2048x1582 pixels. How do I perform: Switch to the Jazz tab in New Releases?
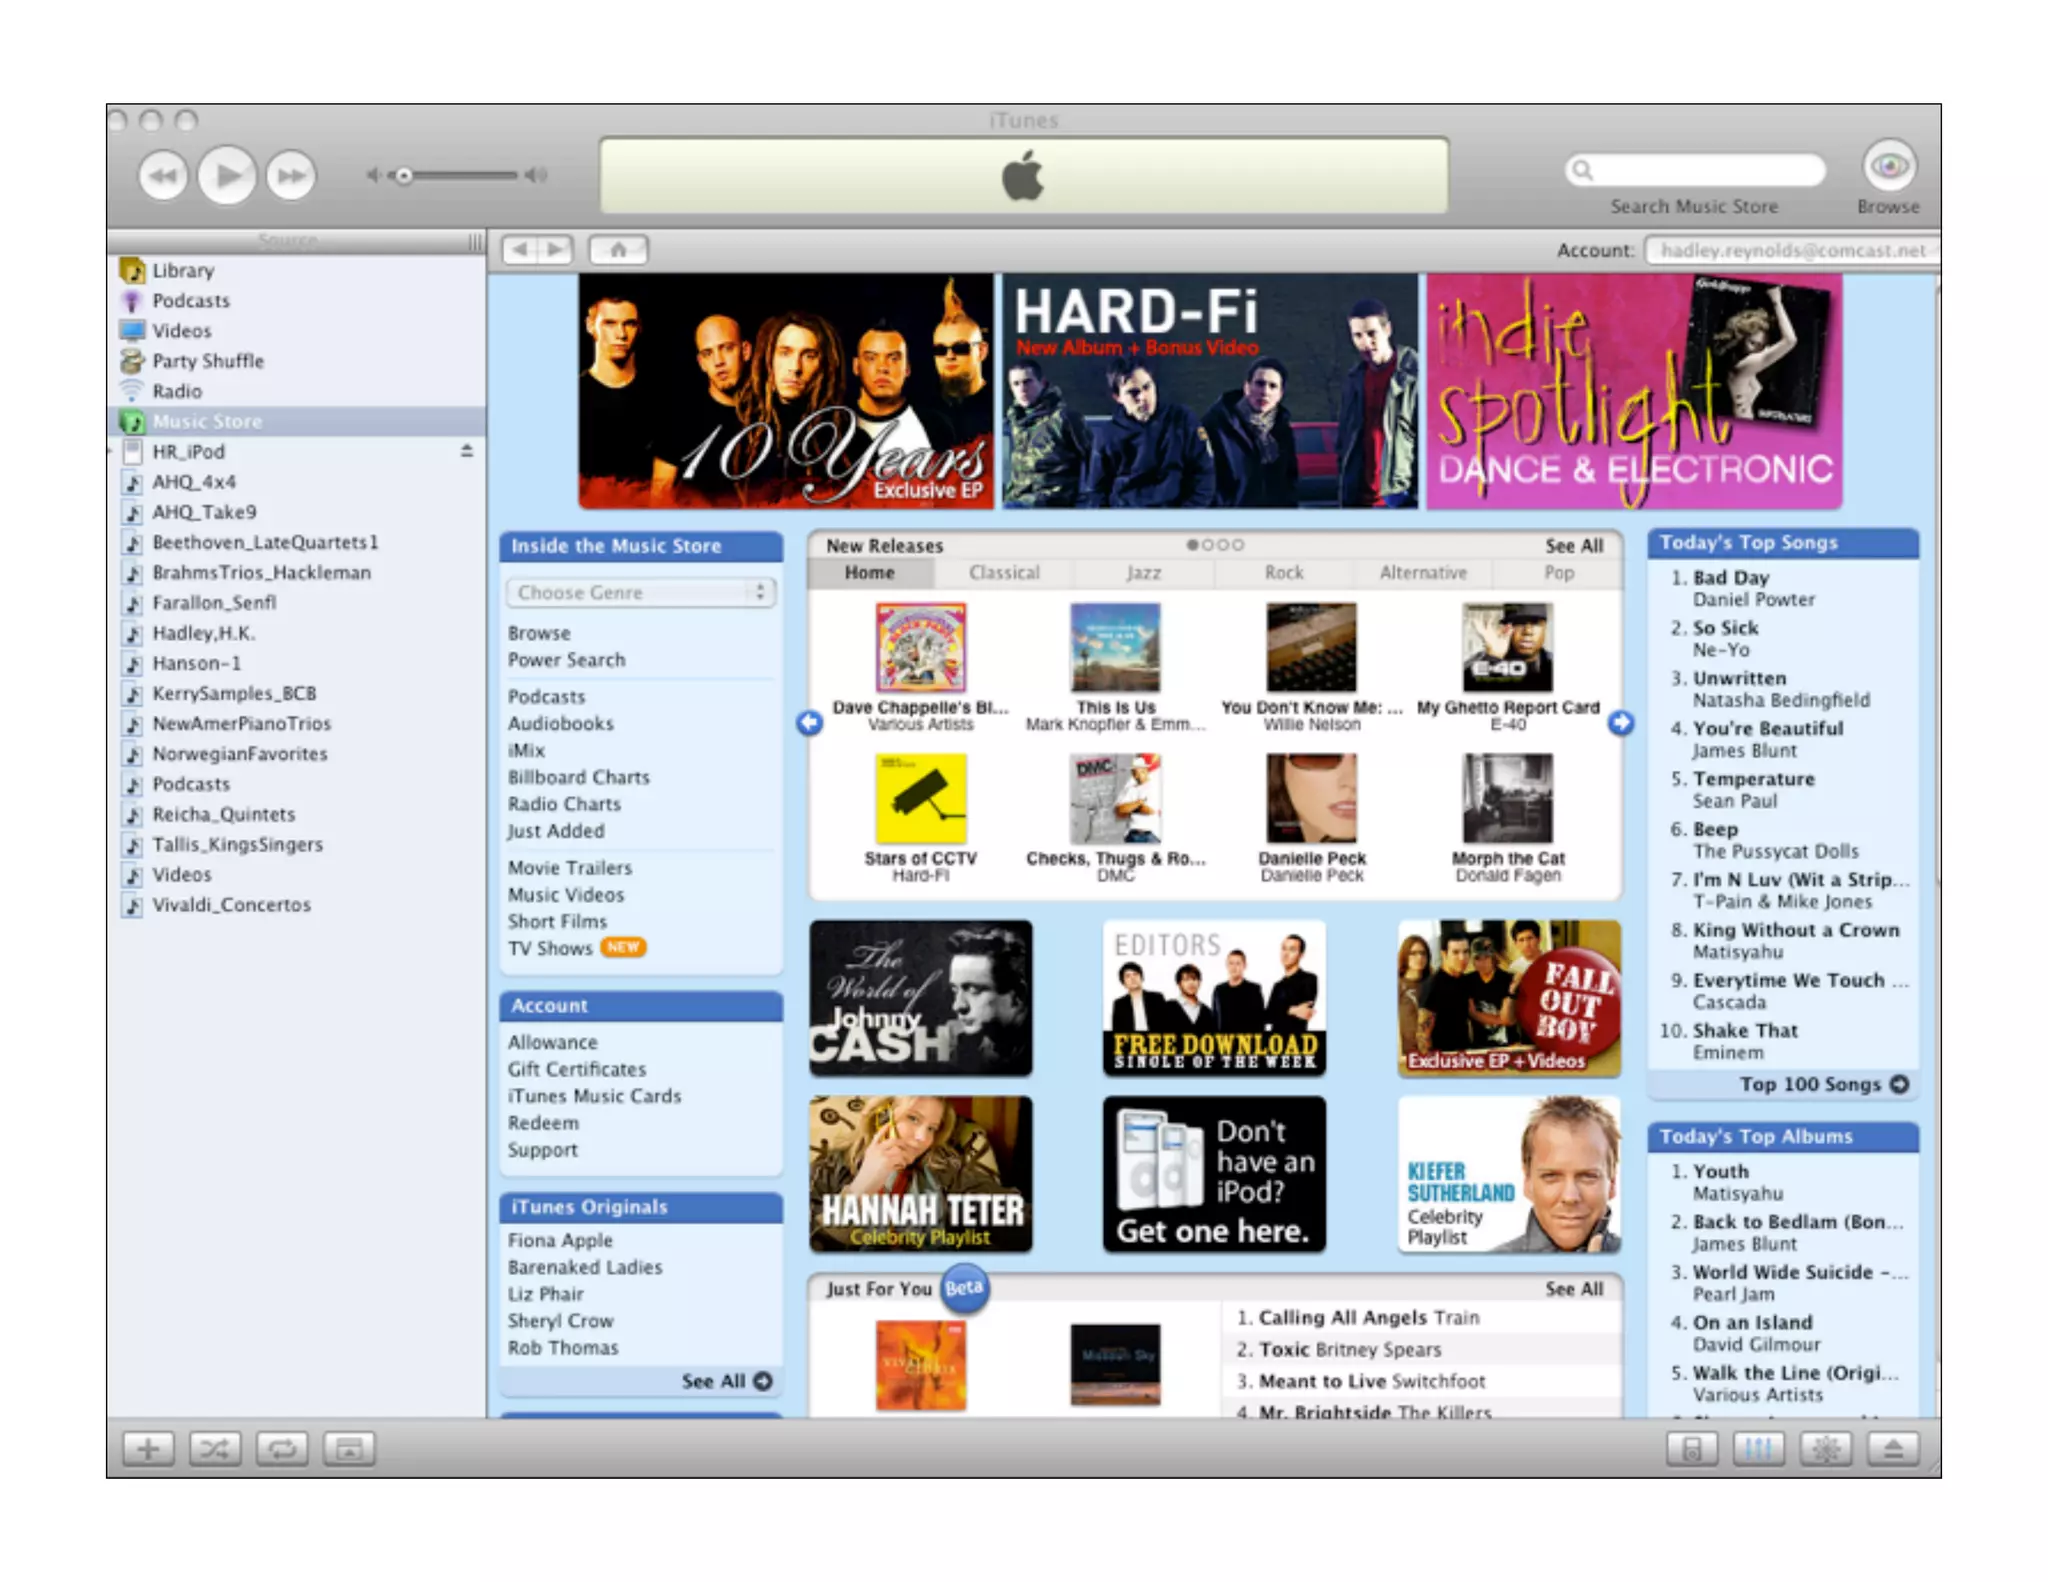[x=1143, y=573]
